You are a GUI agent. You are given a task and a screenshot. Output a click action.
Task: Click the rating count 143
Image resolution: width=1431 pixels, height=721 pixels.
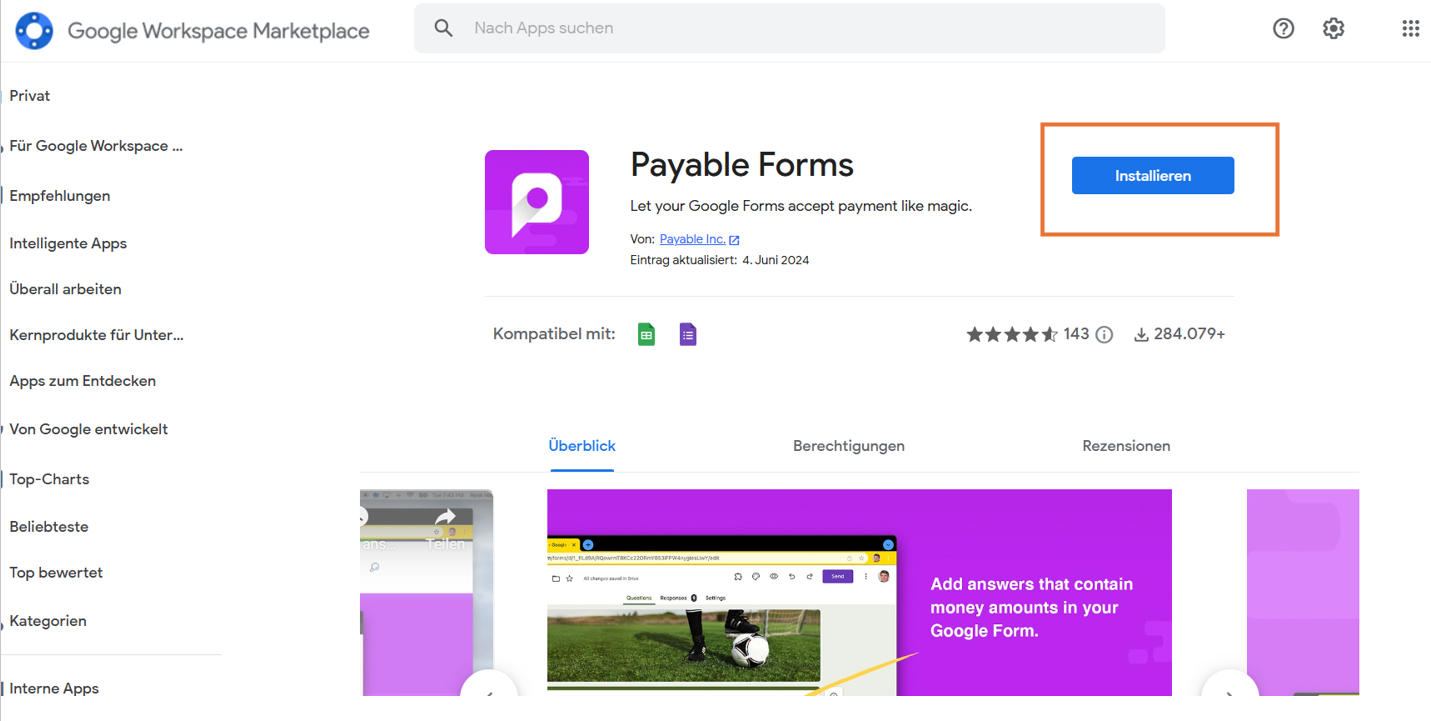click(1076, 334)
